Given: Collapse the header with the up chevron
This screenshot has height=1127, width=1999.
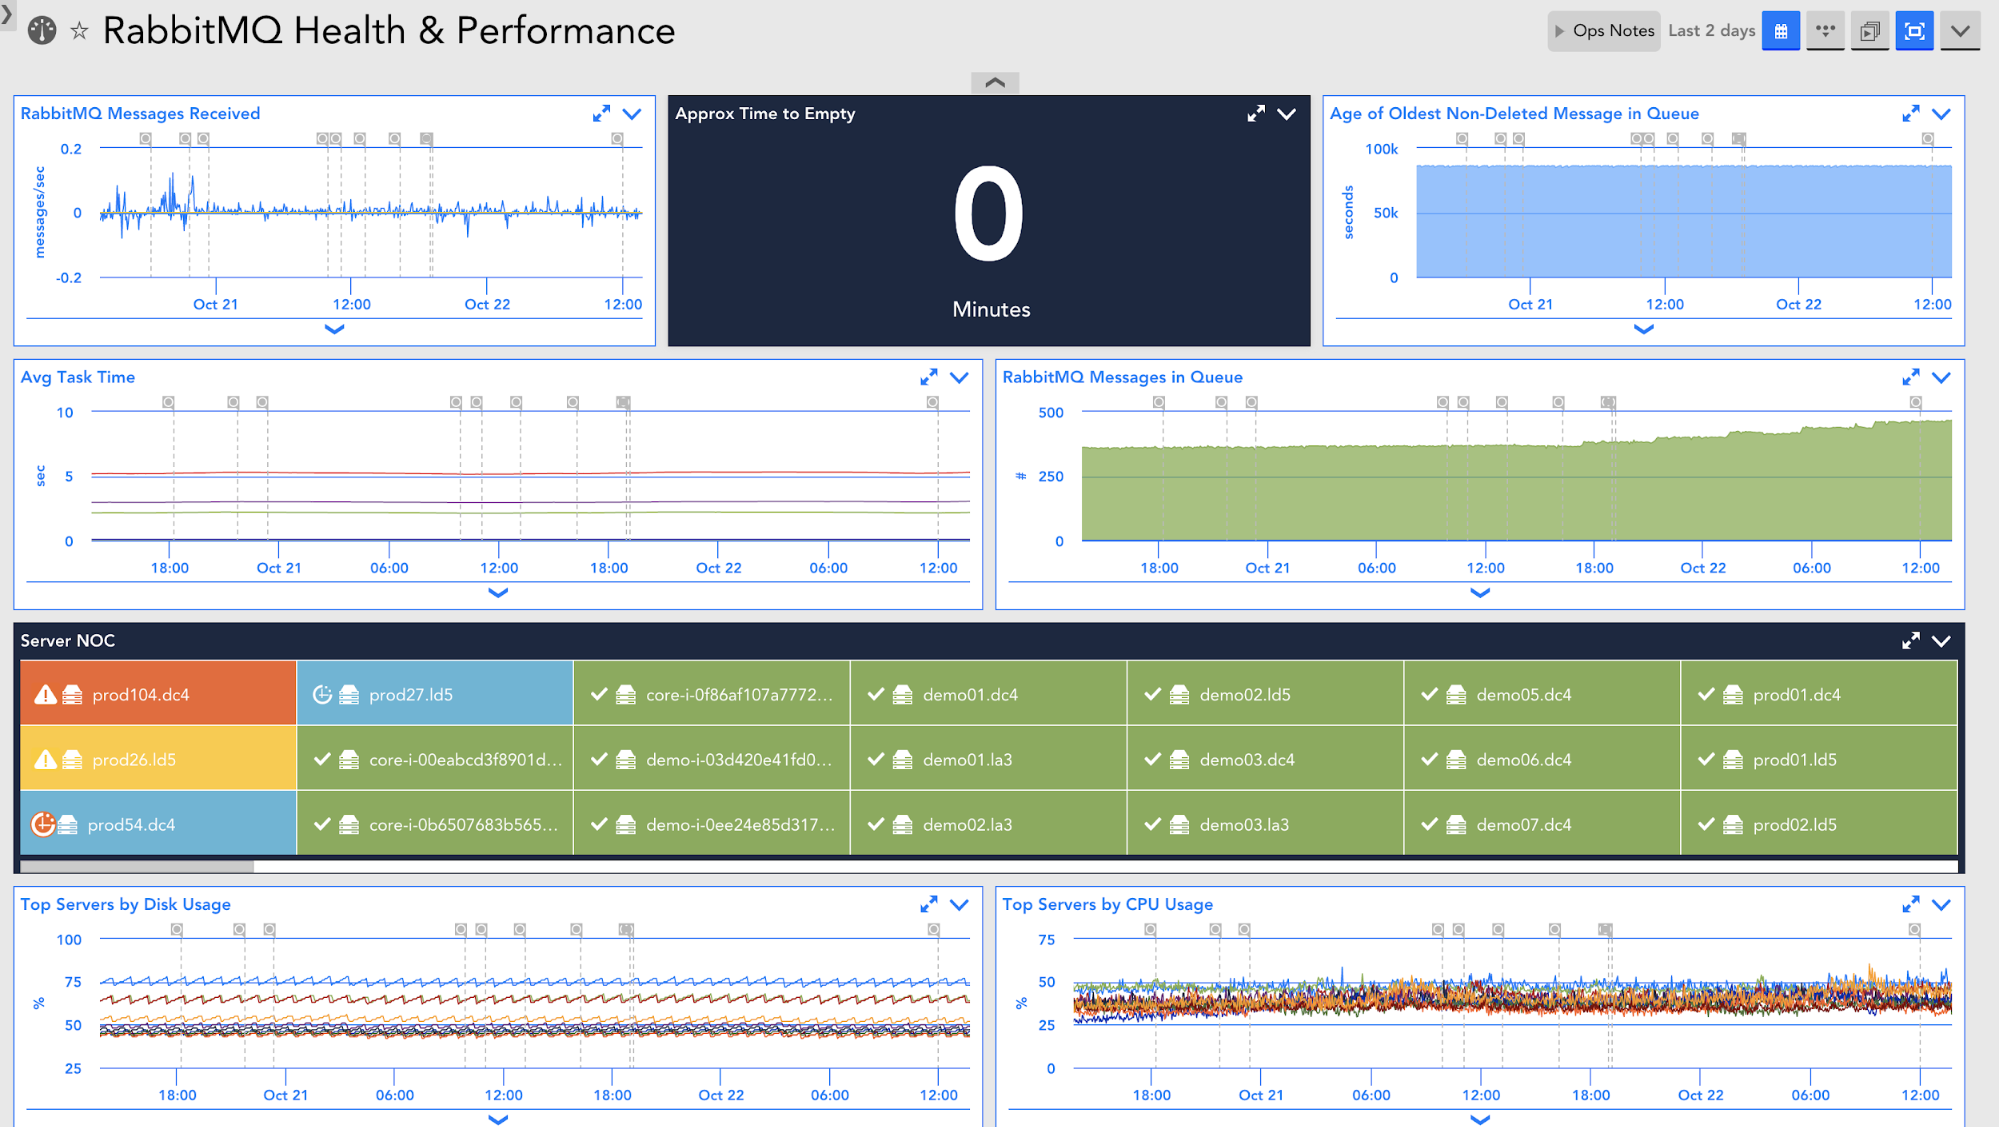Looking at the screenshot, I should tap(995, 83).
